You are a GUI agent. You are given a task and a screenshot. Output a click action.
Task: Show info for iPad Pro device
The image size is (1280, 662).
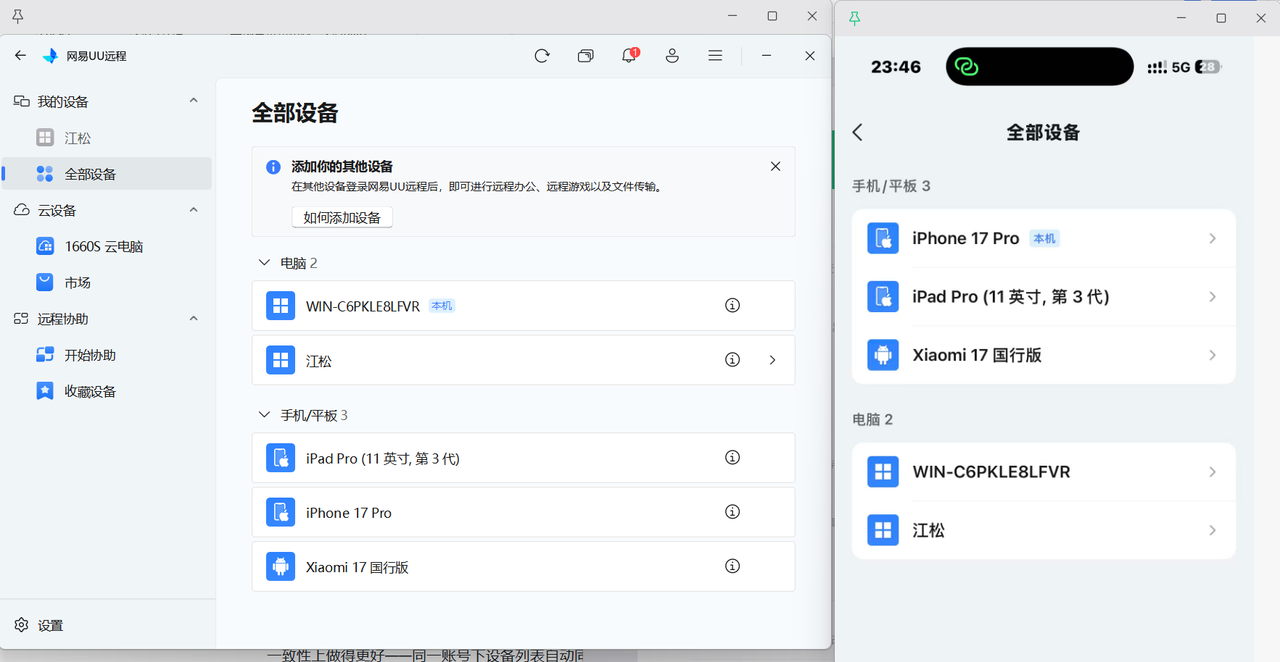coord(732,457)
